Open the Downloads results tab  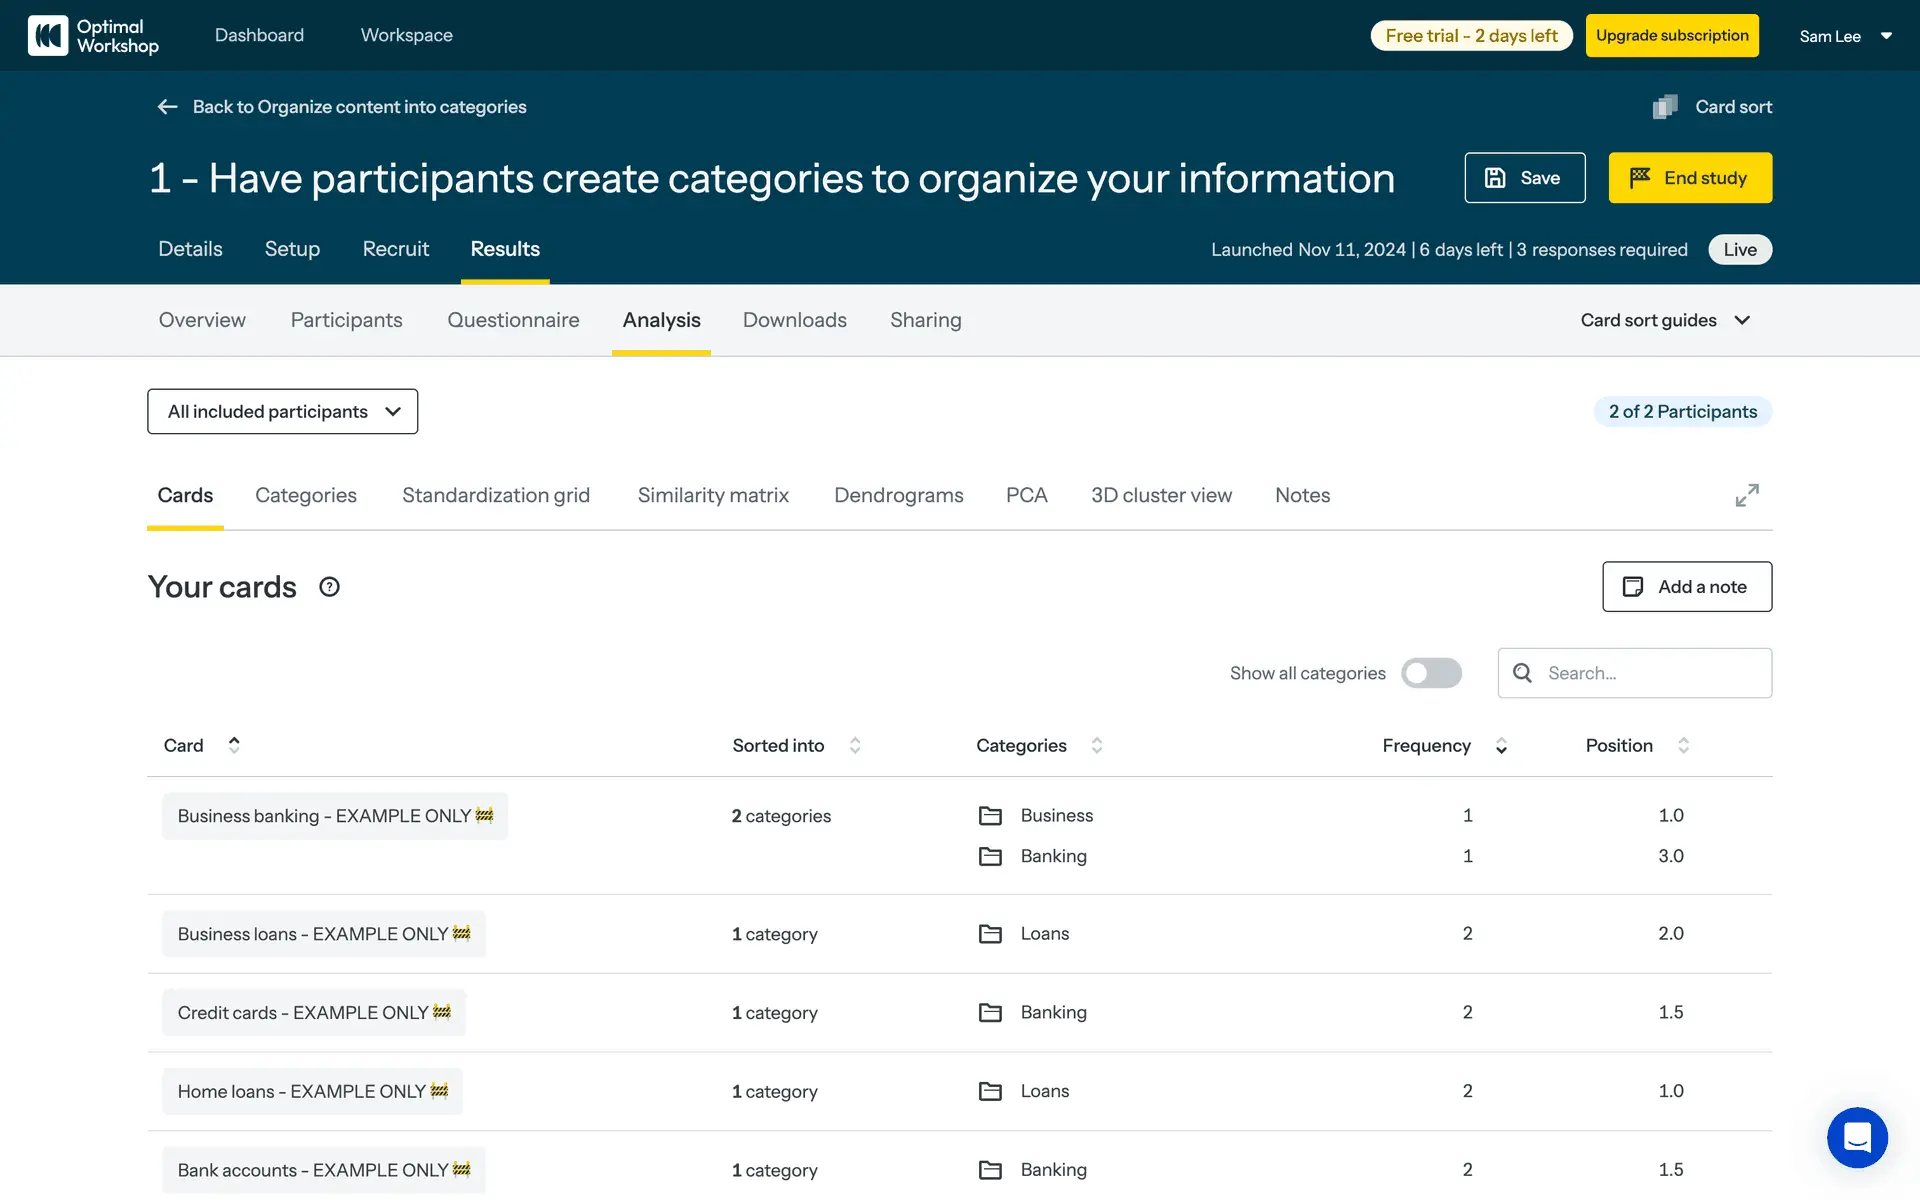point(794,320)
